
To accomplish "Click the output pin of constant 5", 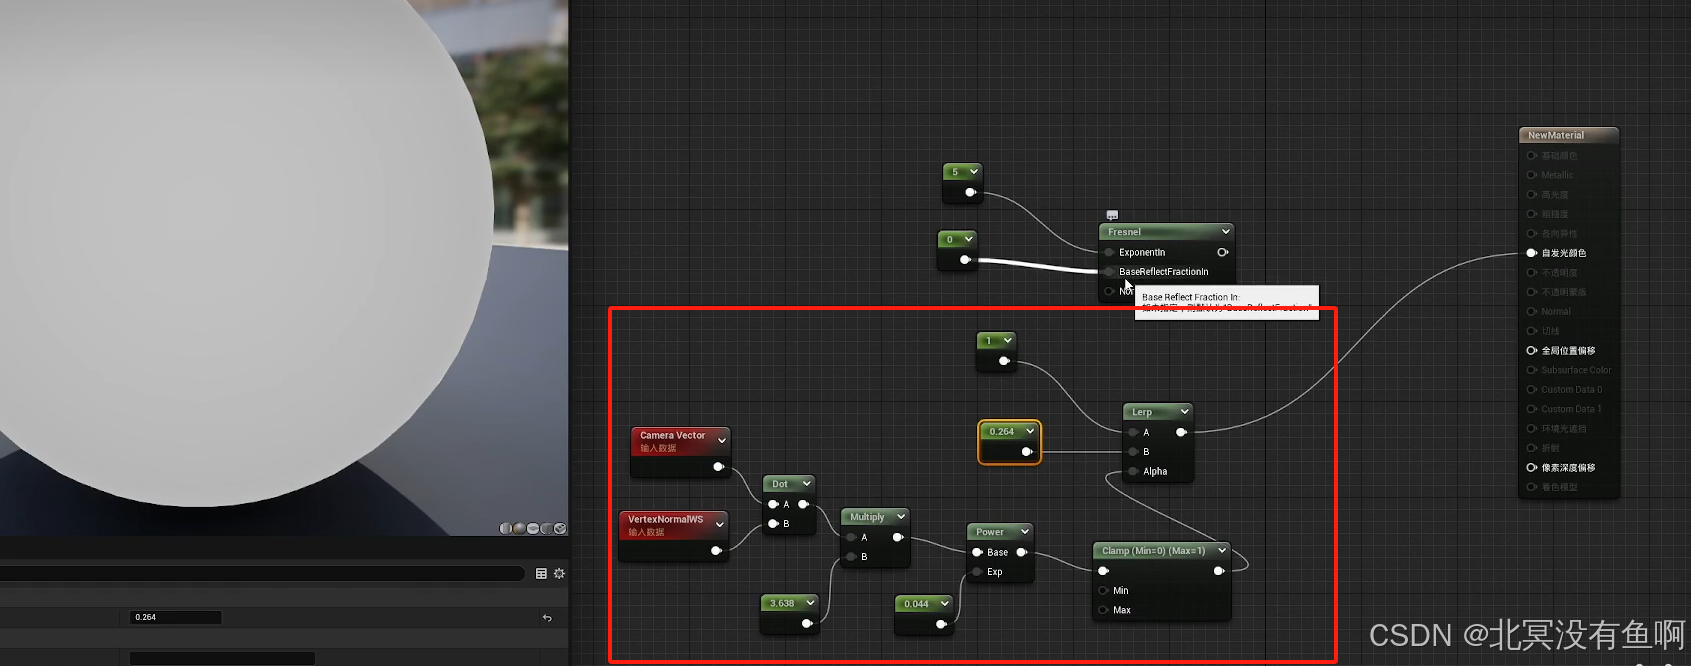I will pyautogui.click(x=970, y=192).
